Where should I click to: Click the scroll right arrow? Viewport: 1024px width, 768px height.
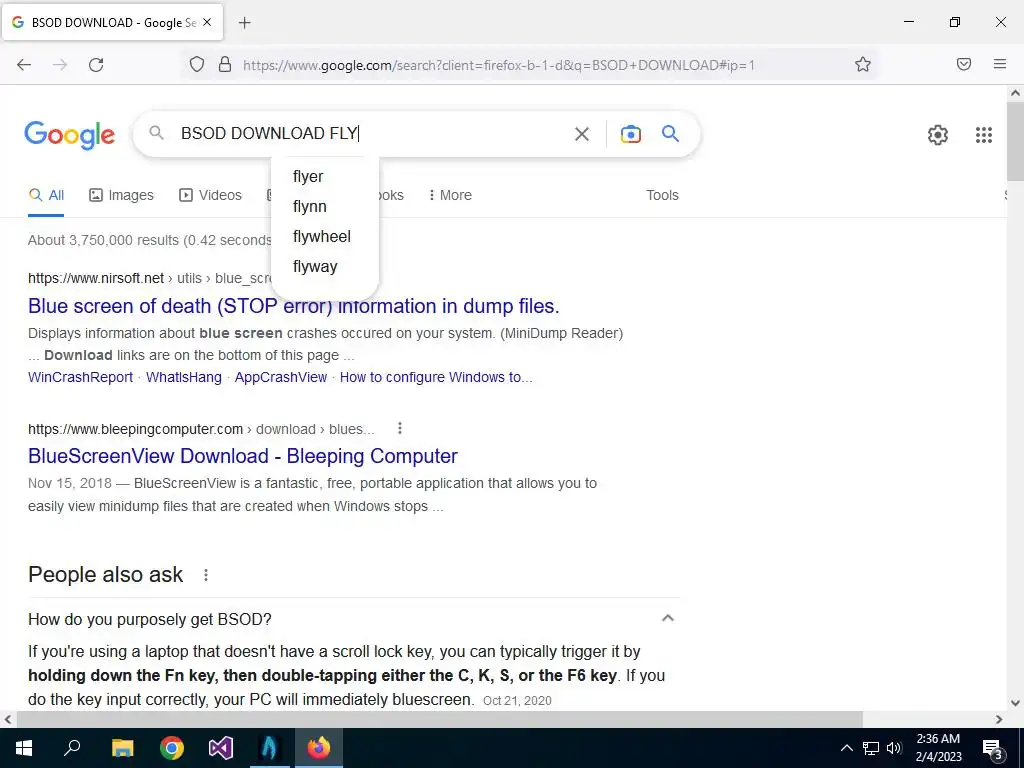(999, 719)
